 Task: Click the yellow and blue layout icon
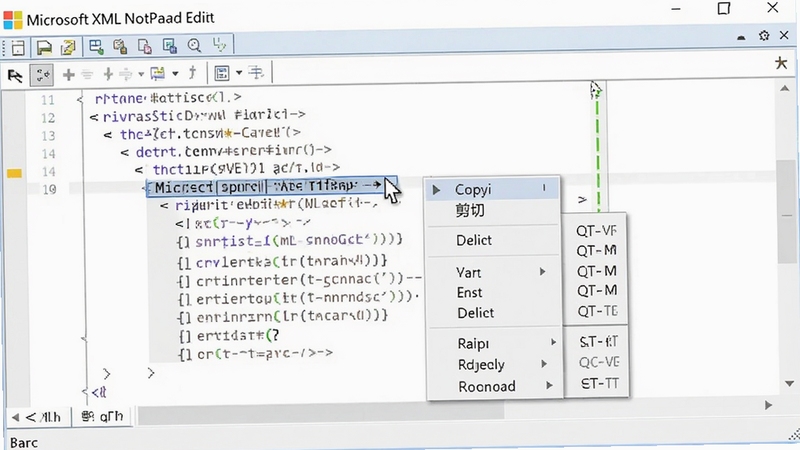tap(158, 73)
